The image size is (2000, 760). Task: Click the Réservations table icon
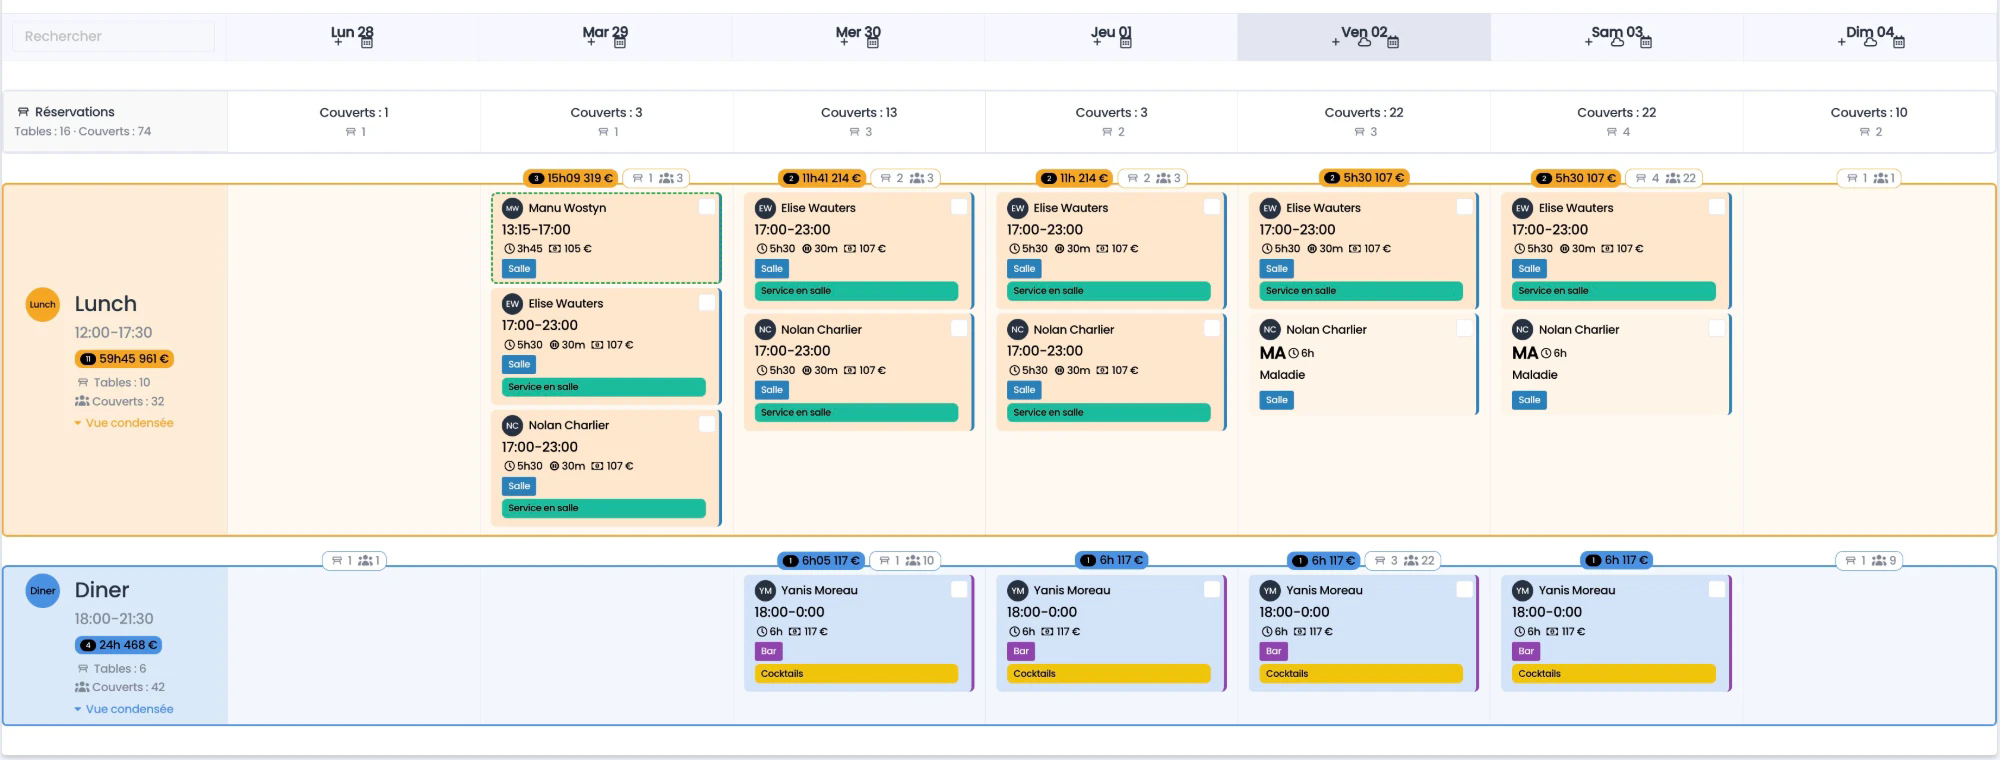(23, 112)
